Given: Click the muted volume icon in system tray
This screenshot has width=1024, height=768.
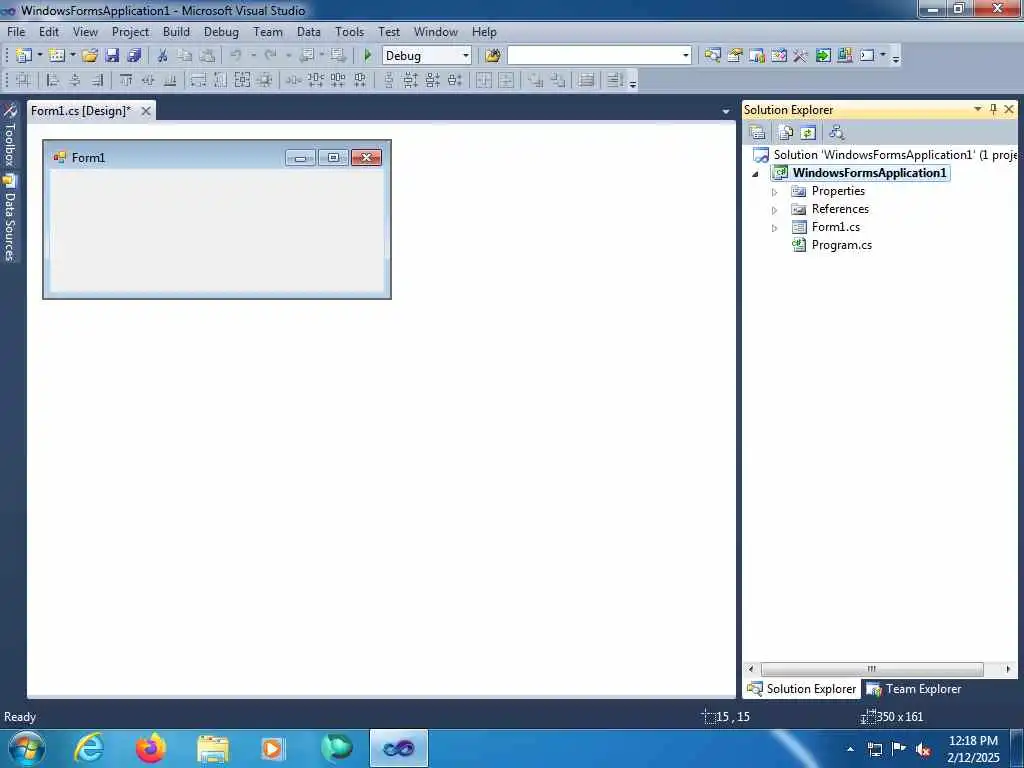Looking at the screenshot, I should click(923, 750).
